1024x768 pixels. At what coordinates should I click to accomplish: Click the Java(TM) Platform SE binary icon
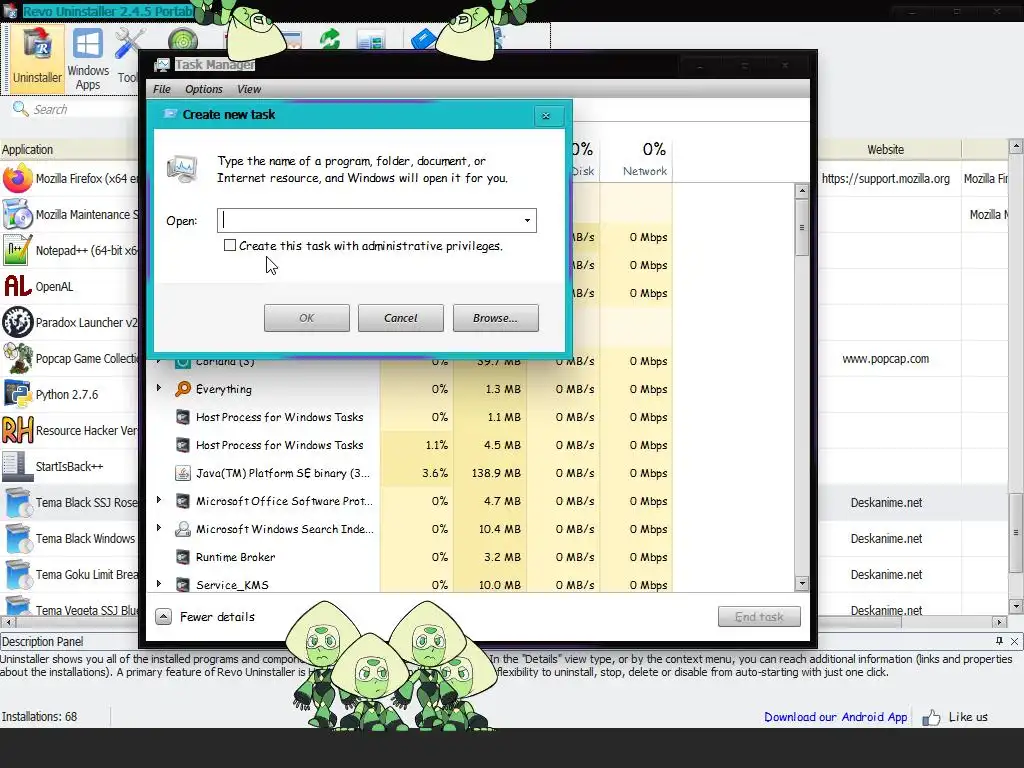[x=183, y=473]
